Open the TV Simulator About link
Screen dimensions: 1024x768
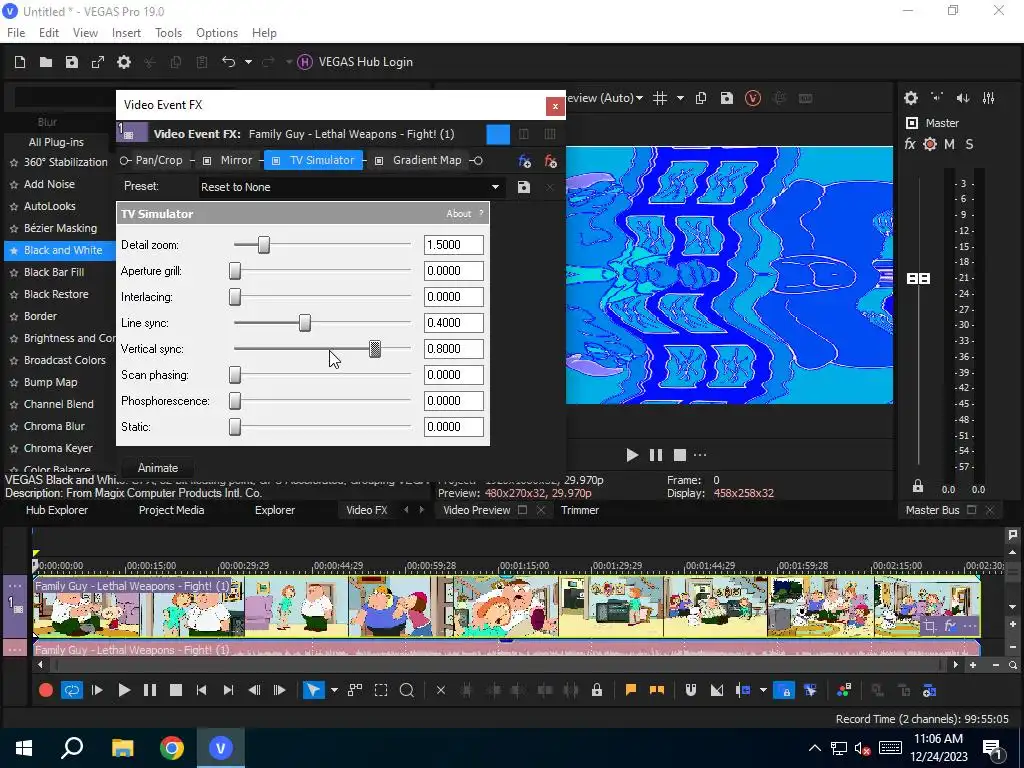point(458,214)
